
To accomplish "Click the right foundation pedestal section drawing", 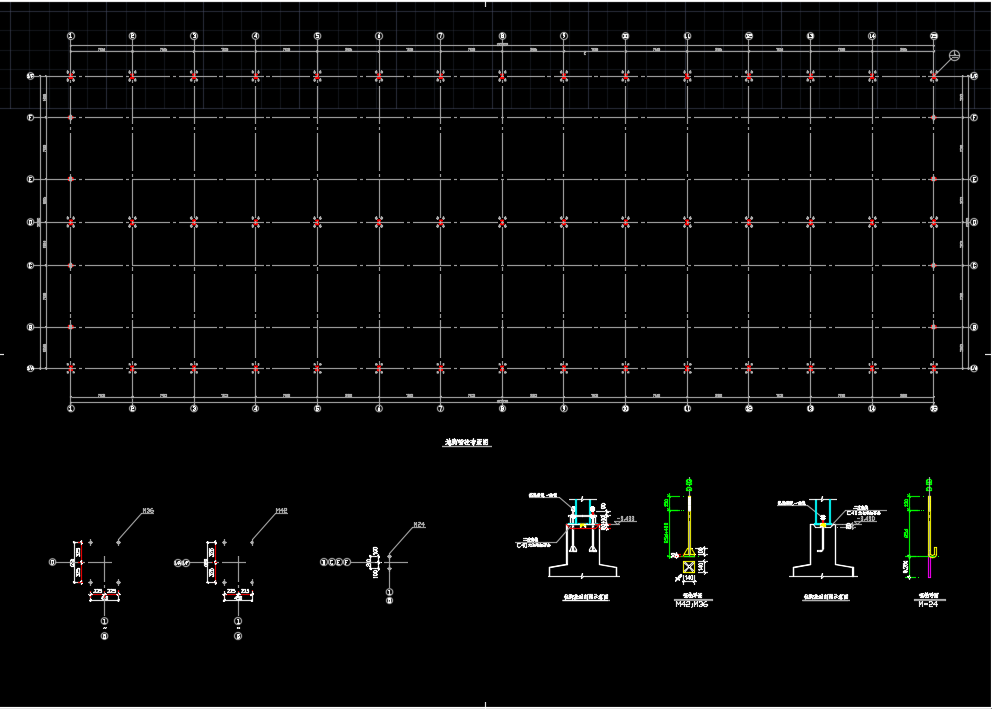I will 822,560.
